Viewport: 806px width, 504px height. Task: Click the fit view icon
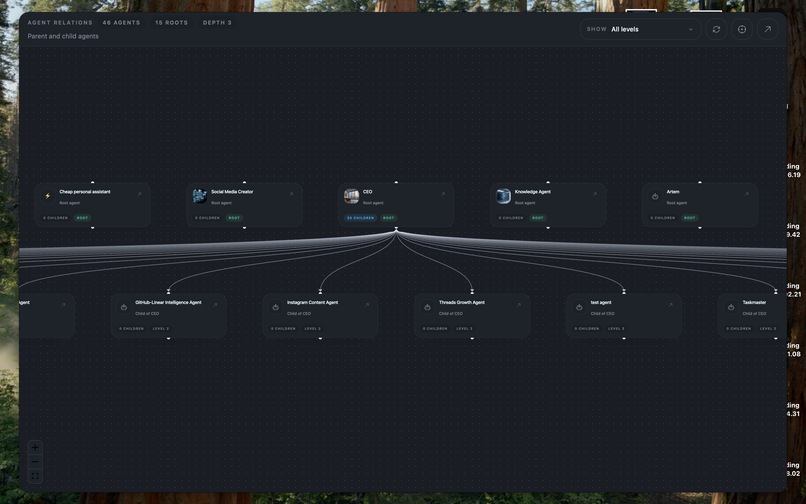(35, 476)
